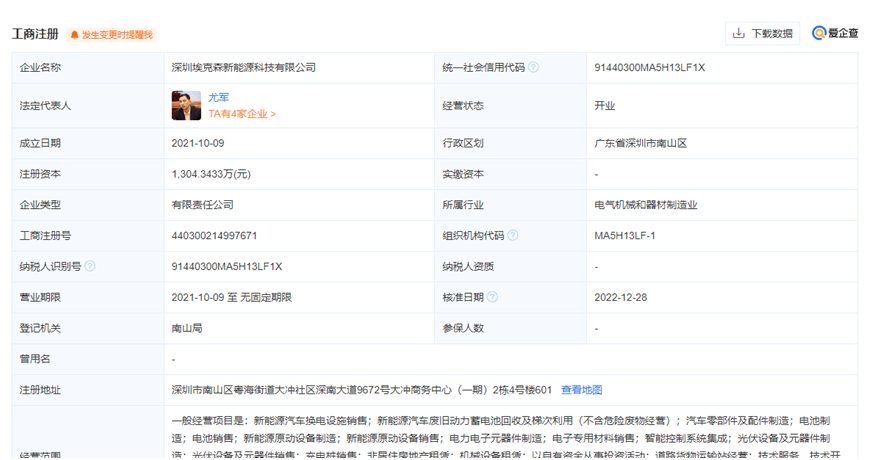Click the 法定代表人 row label

coord(45,105)
